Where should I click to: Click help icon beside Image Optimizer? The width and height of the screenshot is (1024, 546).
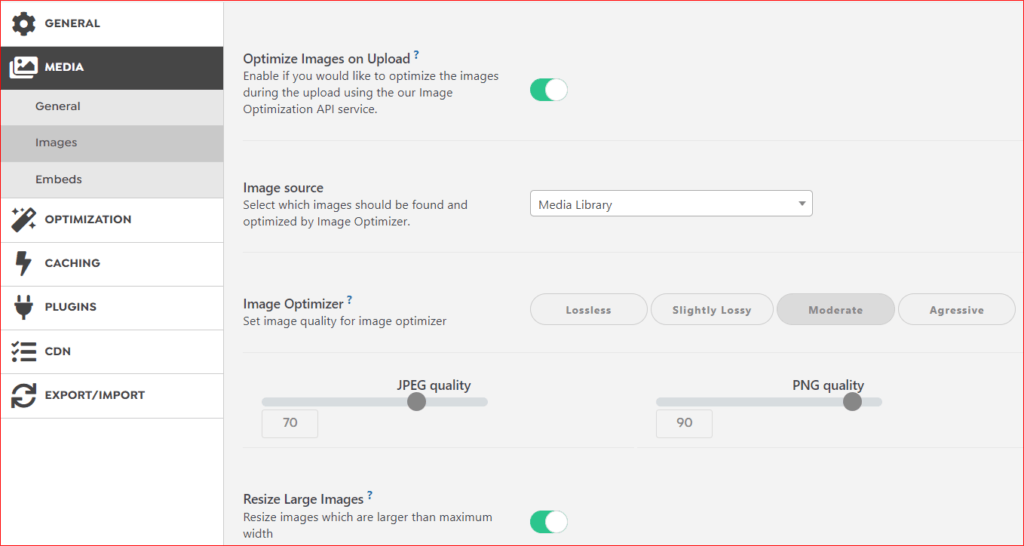click(x=349, y=300)
